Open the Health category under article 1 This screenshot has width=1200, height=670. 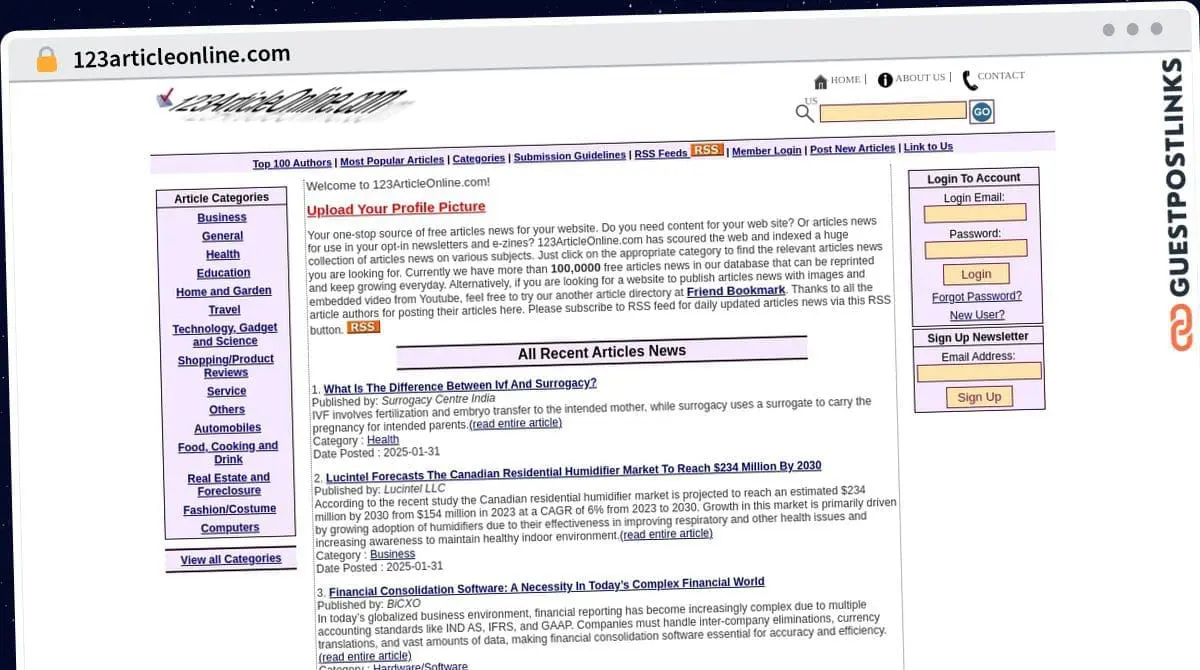[383, 439]
